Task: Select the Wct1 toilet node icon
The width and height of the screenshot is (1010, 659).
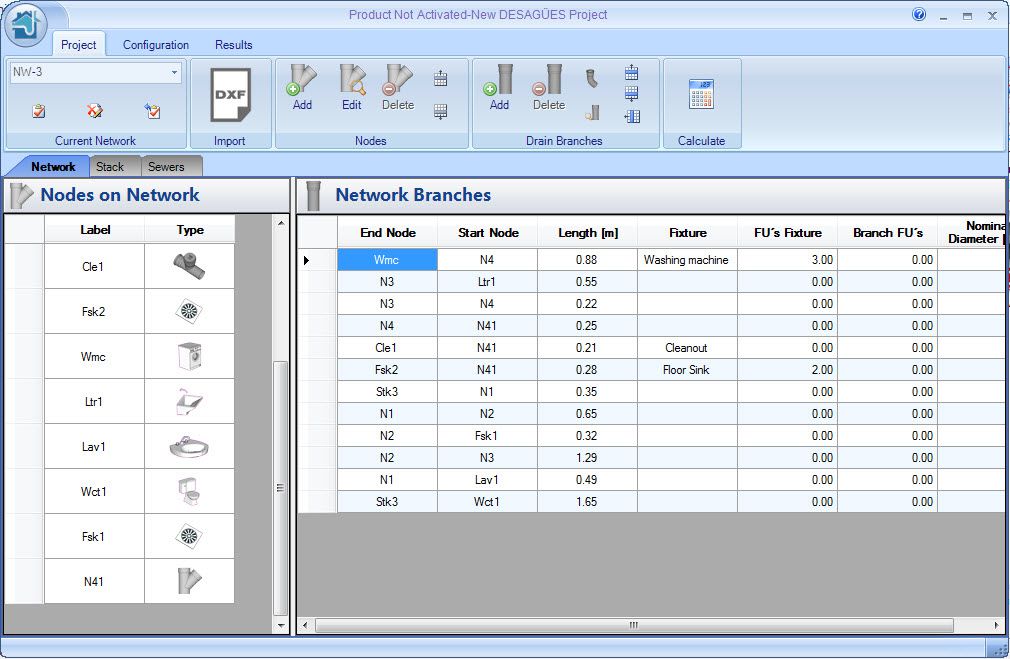Action: coord(189,491)
